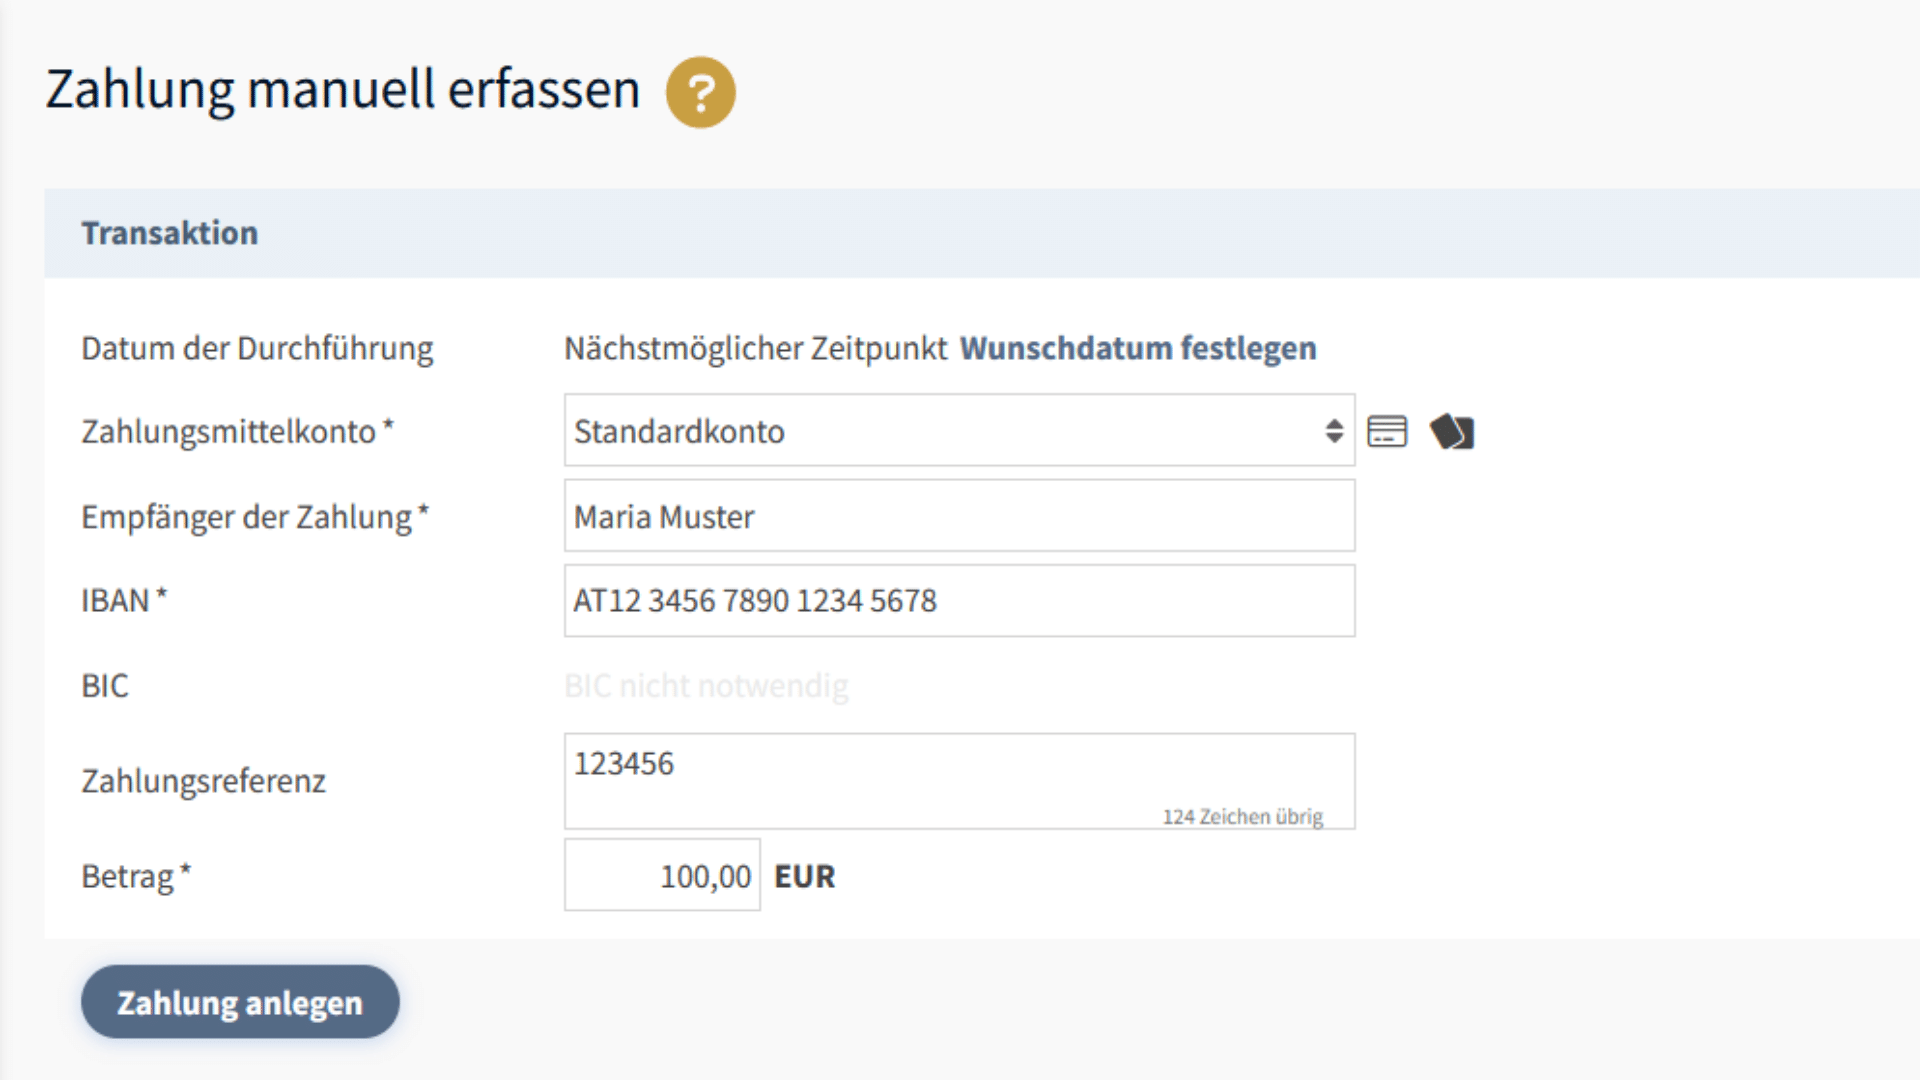Viewport: 1920px width, 1080px height.
Task: Click the up-down arrows of Zahlungsmittelkonto select
Action: [x=1334, y=431]
